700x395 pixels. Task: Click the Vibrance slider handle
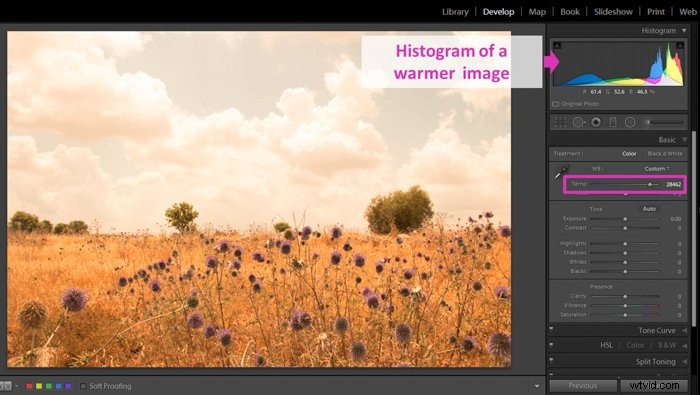click(x=625, y=306)
